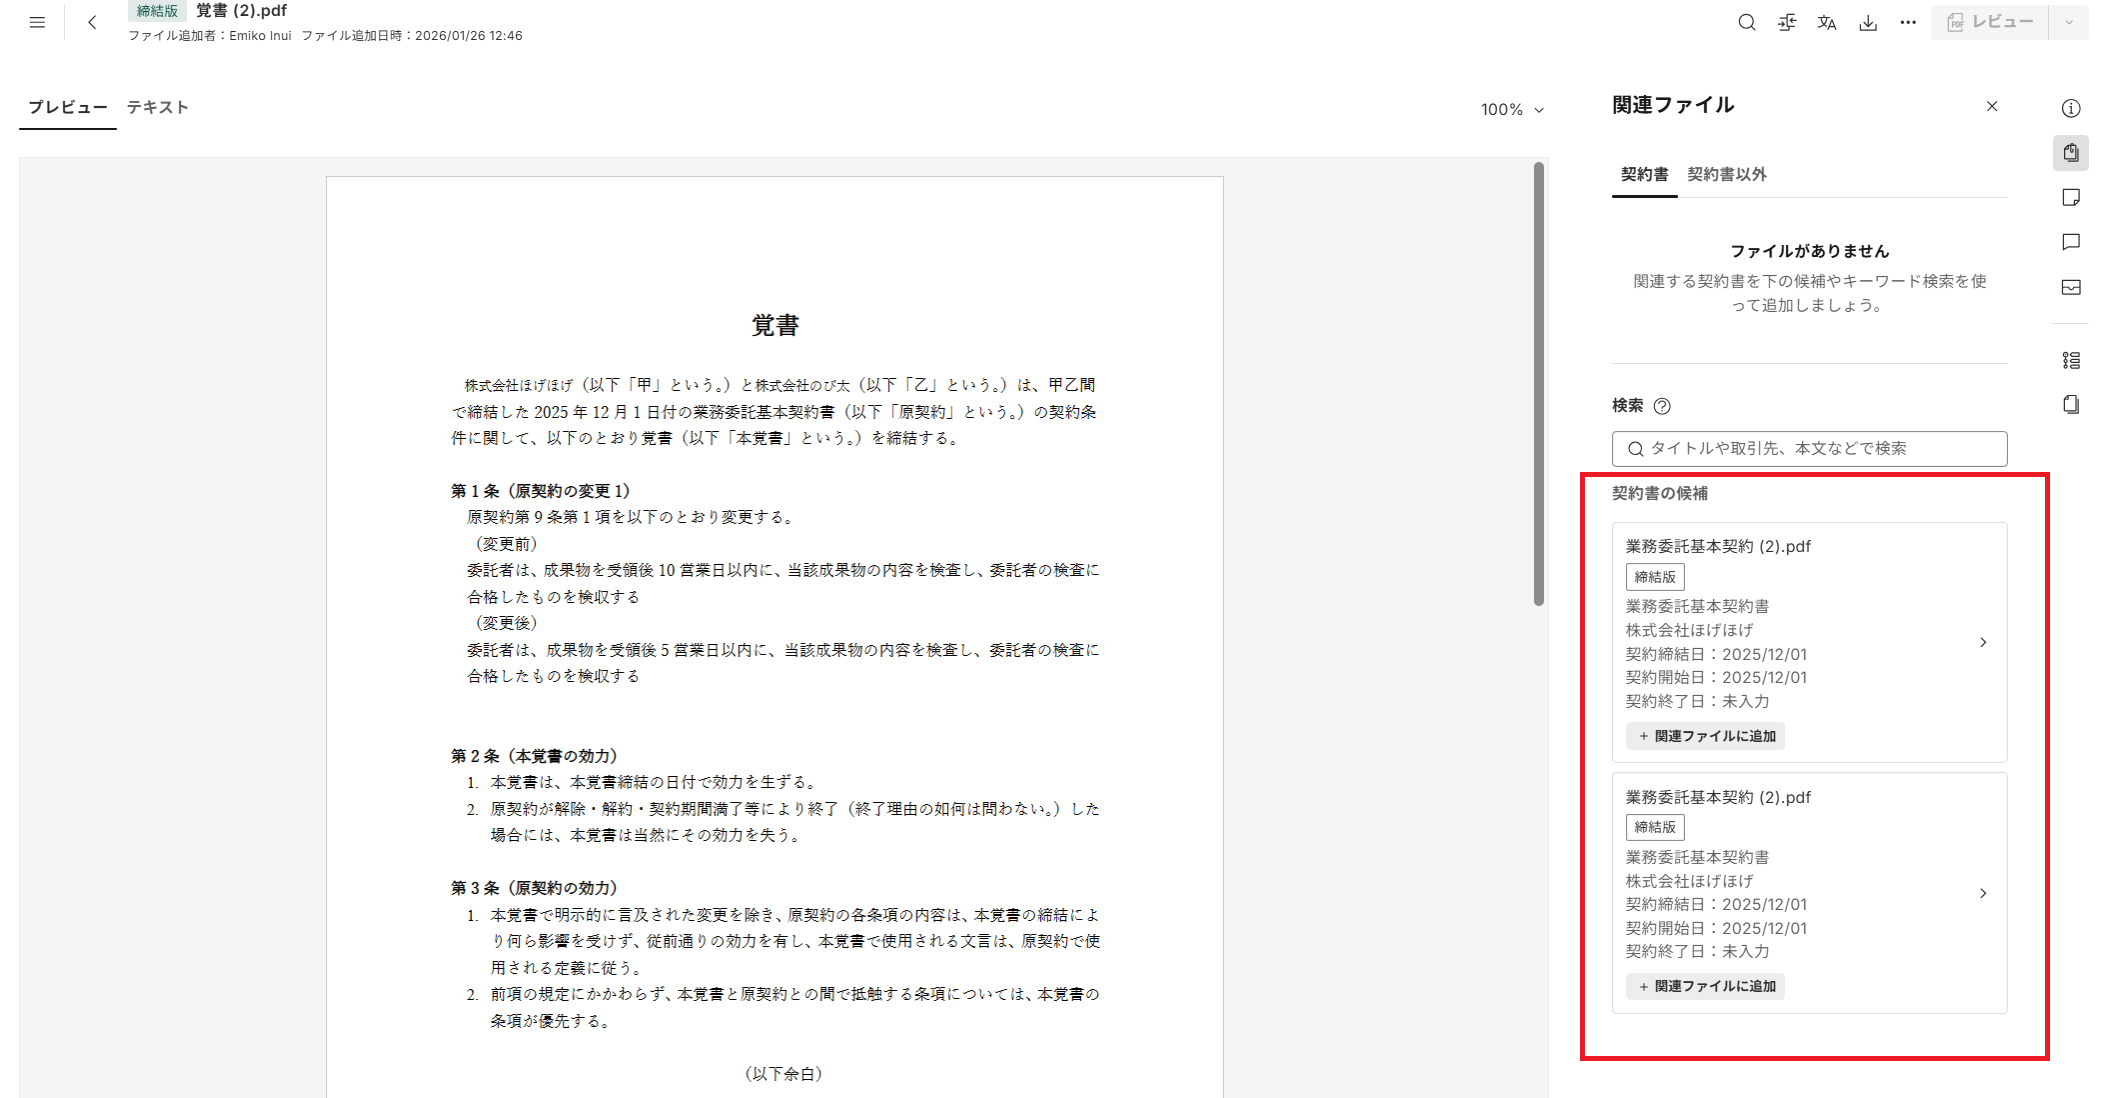Screen dimensions: 2104x1098
Task: Go back using the back arrow
Action: click(92, 22)
